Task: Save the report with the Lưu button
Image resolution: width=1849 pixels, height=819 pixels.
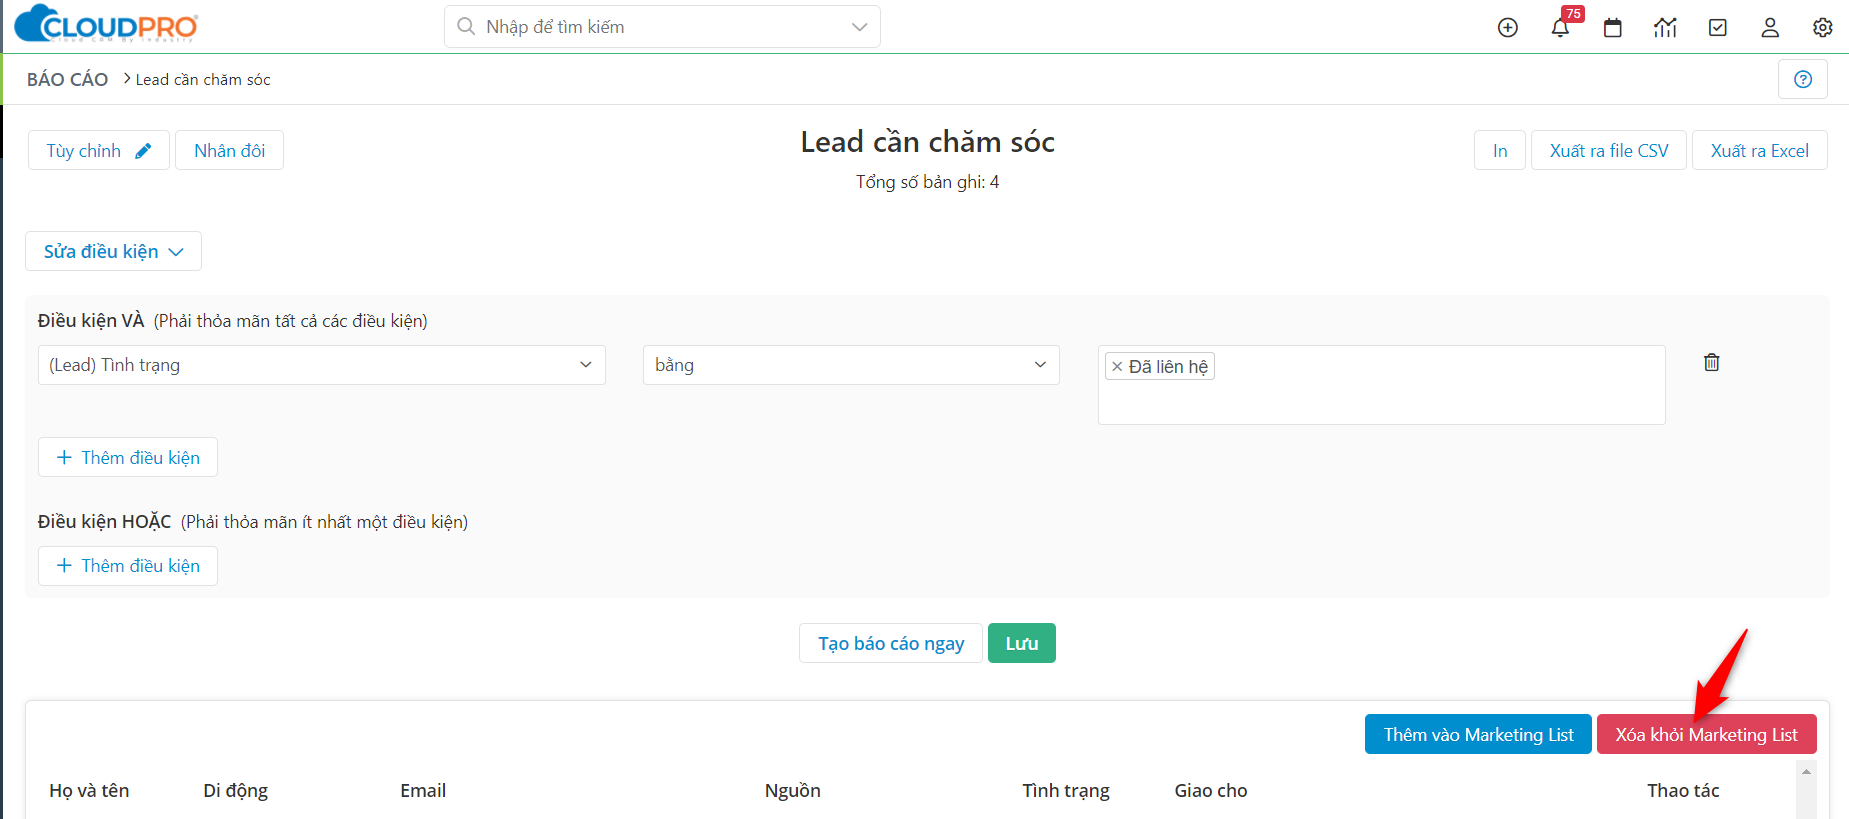Action: pos(1021,643)
